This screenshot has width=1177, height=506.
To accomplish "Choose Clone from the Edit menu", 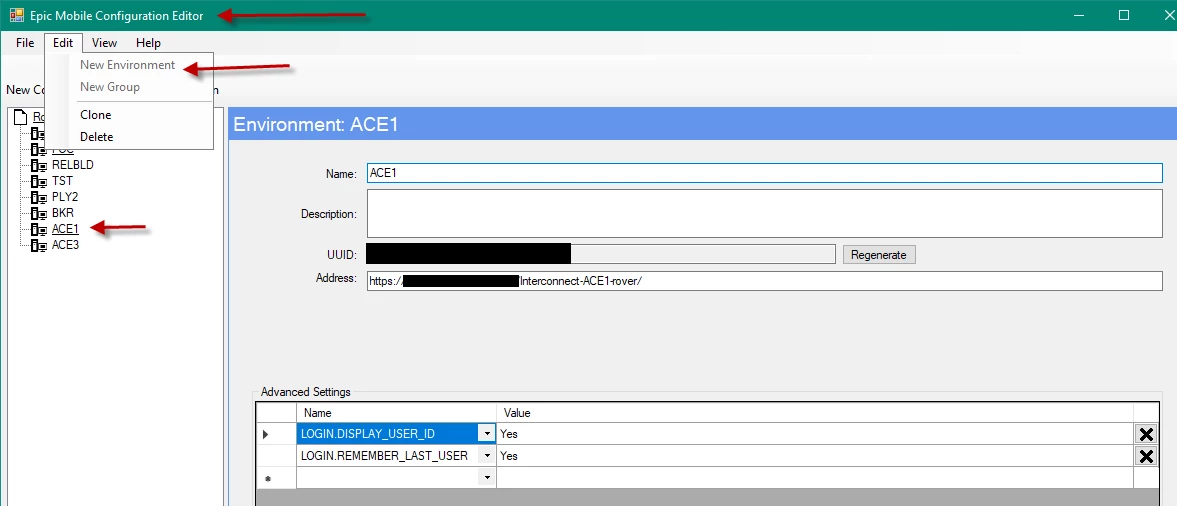I will [95, 115].
